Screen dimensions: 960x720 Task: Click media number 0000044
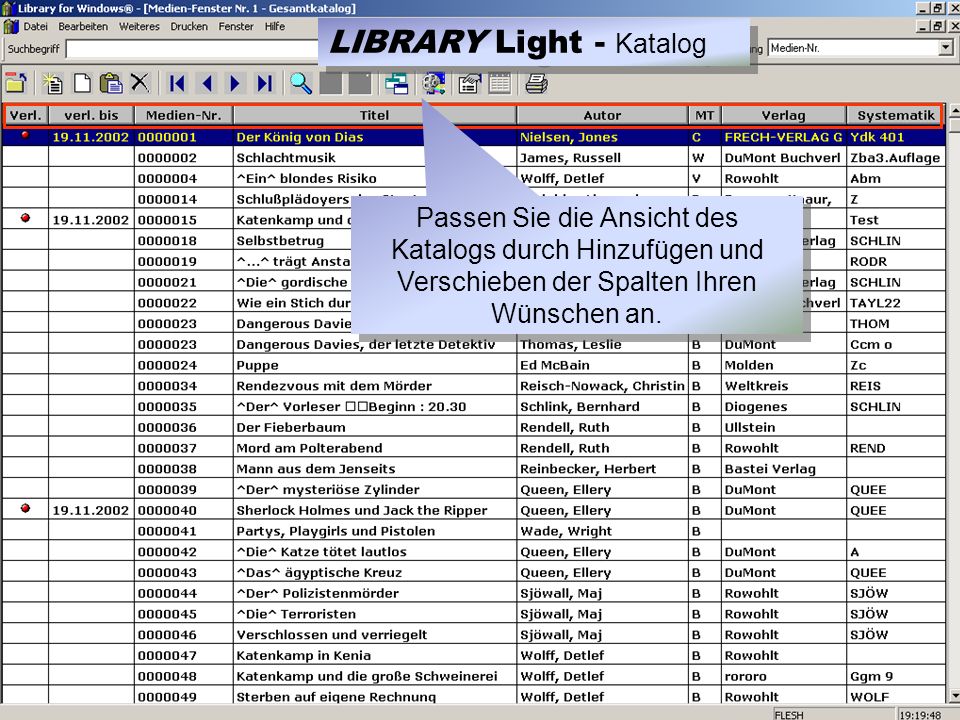pos(167,593)
